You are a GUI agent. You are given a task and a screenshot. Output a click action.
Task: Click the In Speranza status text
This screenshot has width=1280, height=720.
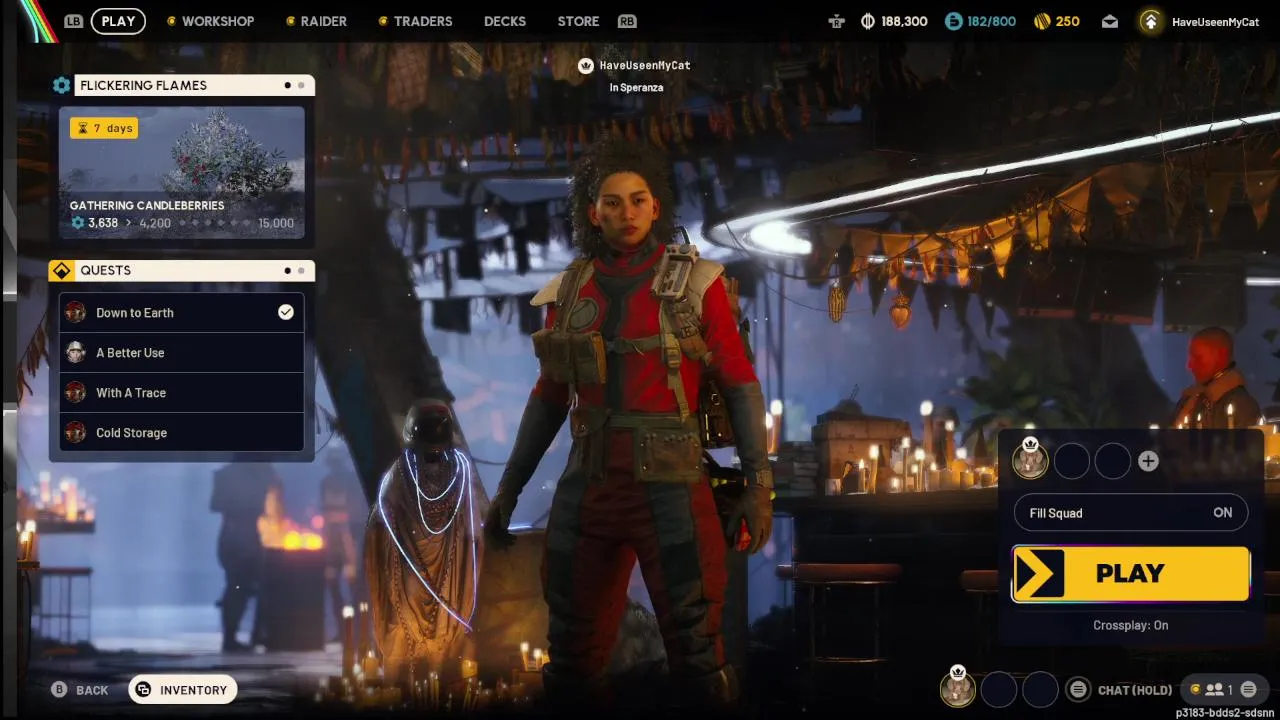point(636,88)
